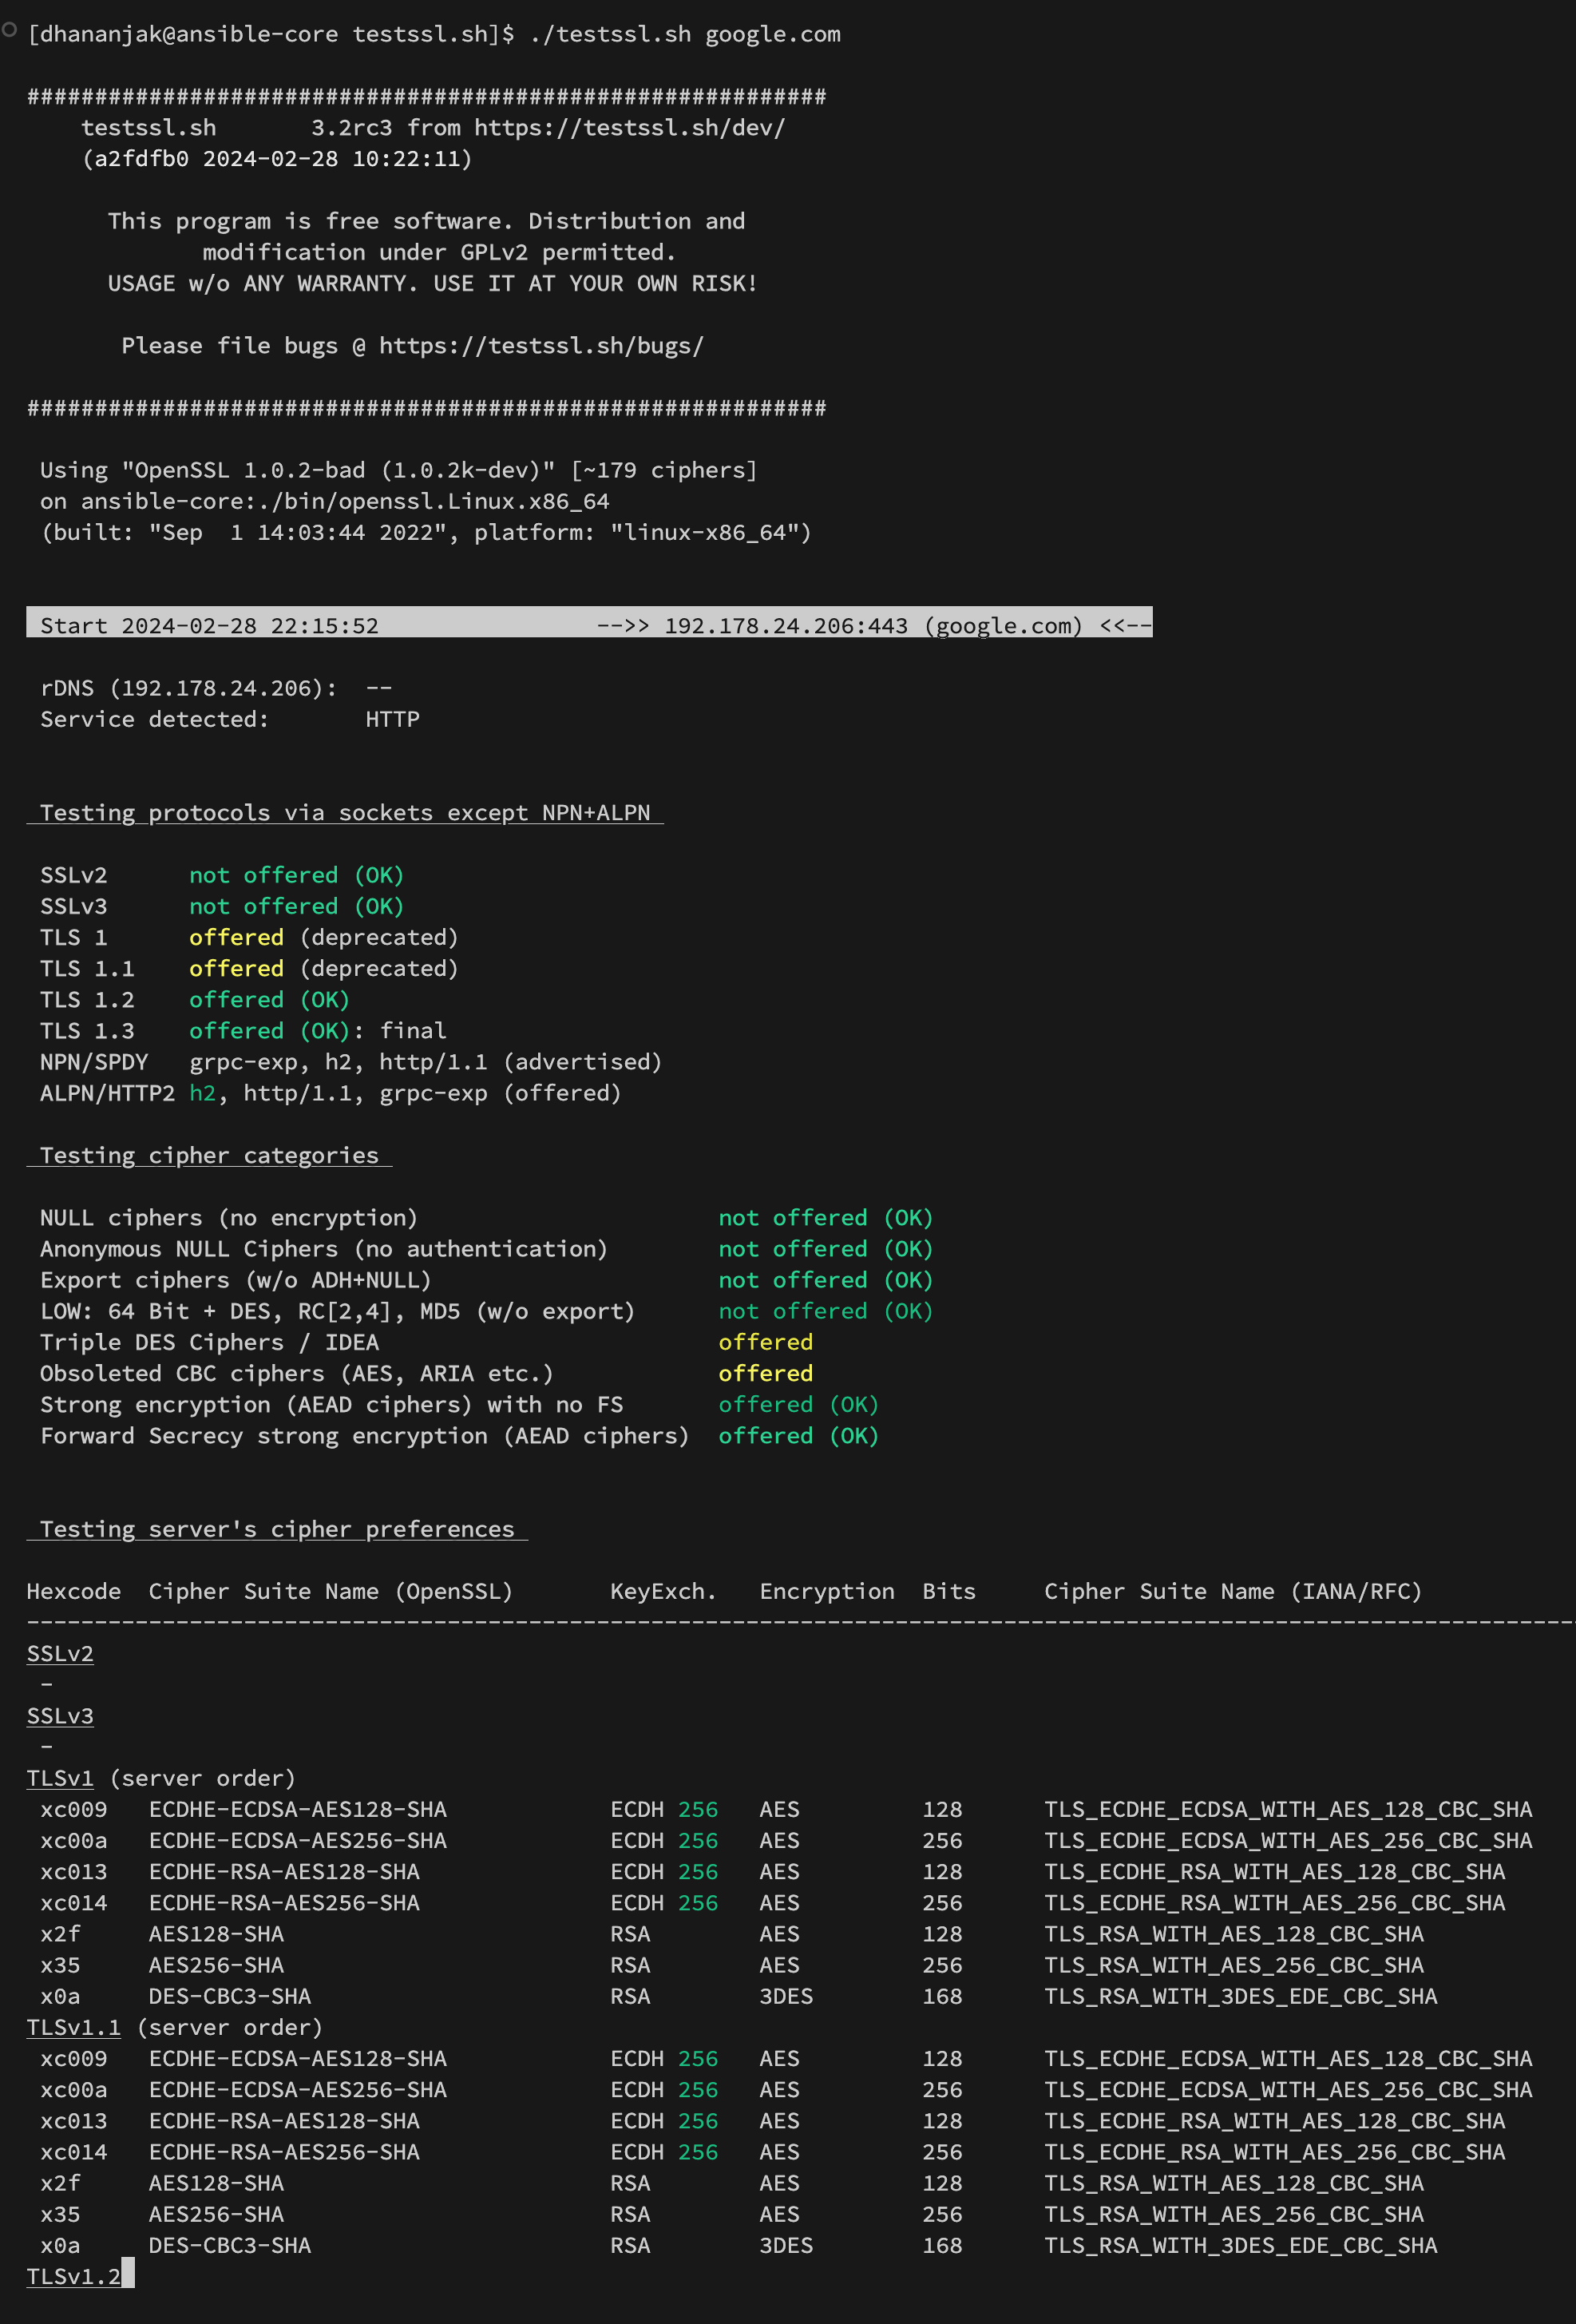Image resolution: width=1576 pixels, height=2324 pixels.
Task: Open the https://testssl.sh/bugs/ link
Action: [x=541, y=346]
